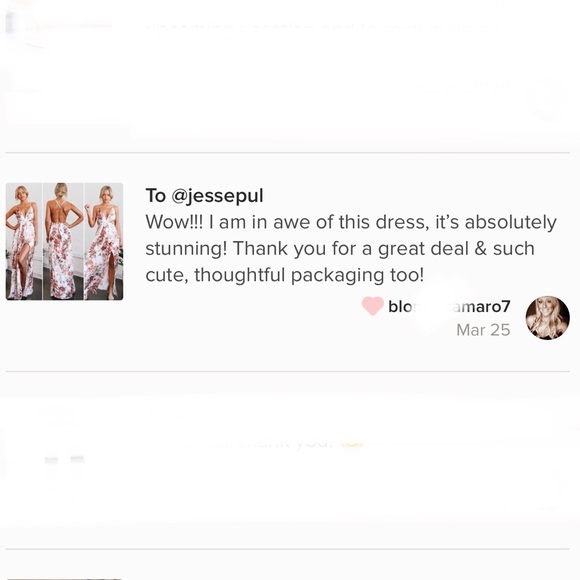This screenshot has height=580, width=580.
Task: Open the right side-slit floral dress photo
Action: [104, 241]
